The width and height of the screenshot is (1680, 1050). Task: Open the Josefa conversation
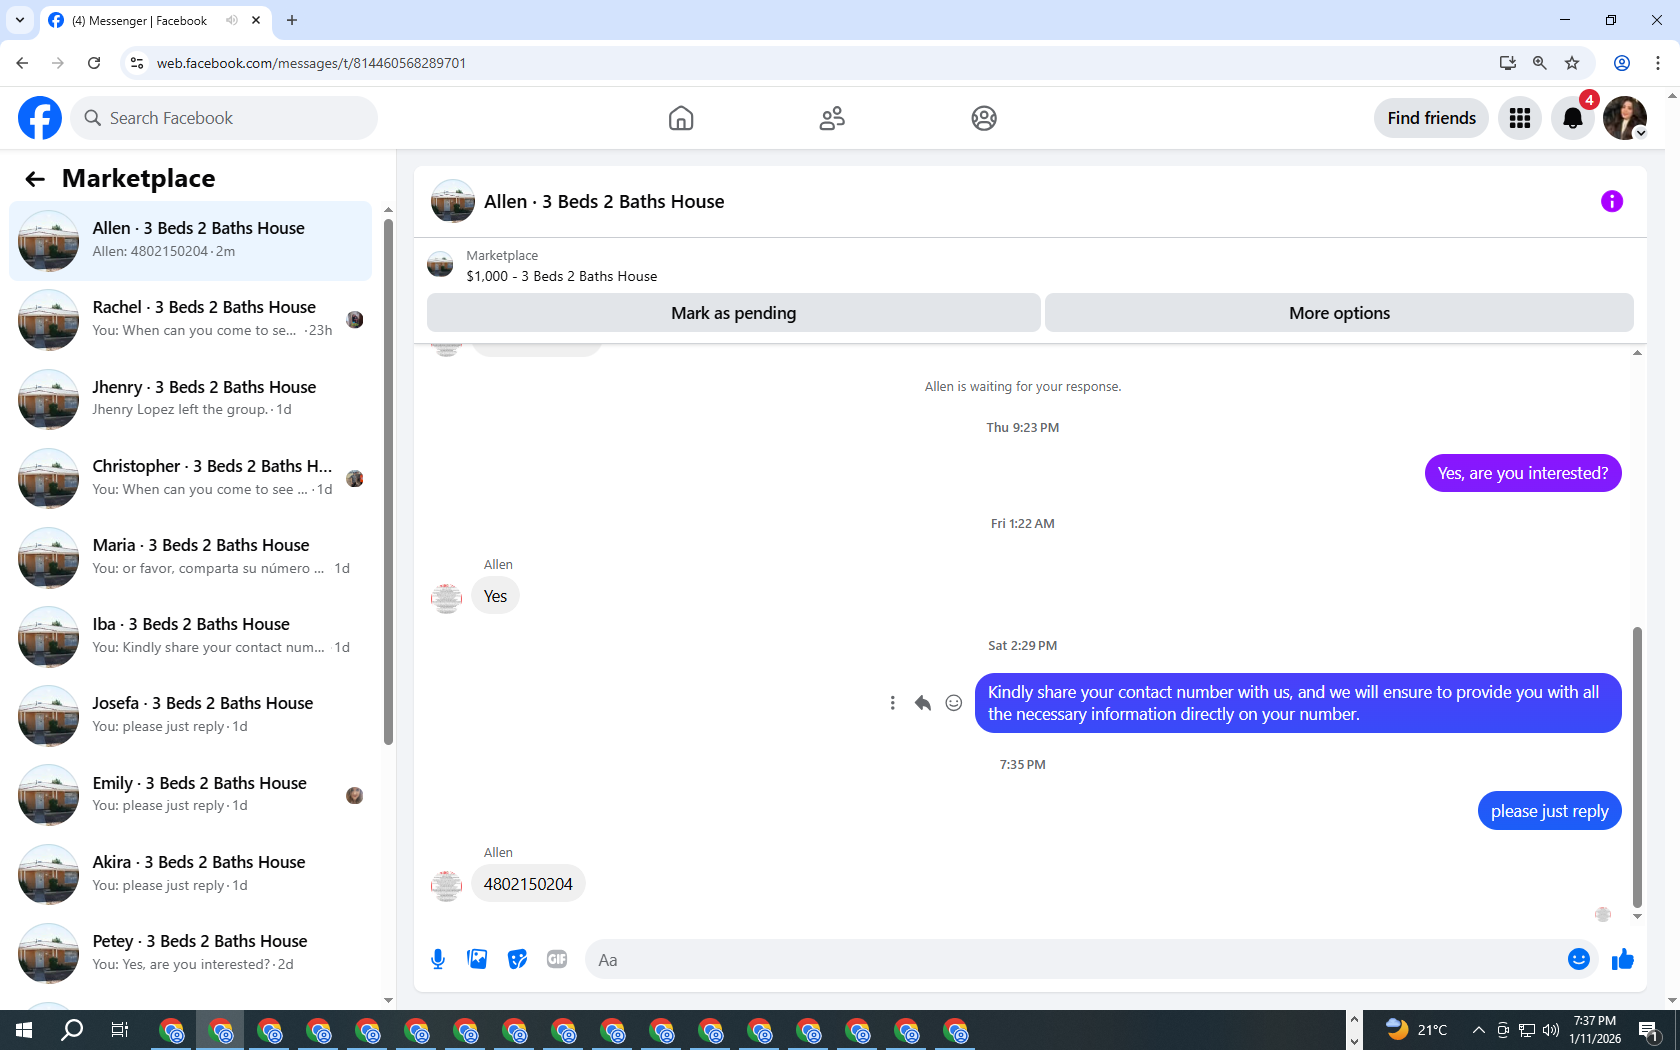point(190,716)
